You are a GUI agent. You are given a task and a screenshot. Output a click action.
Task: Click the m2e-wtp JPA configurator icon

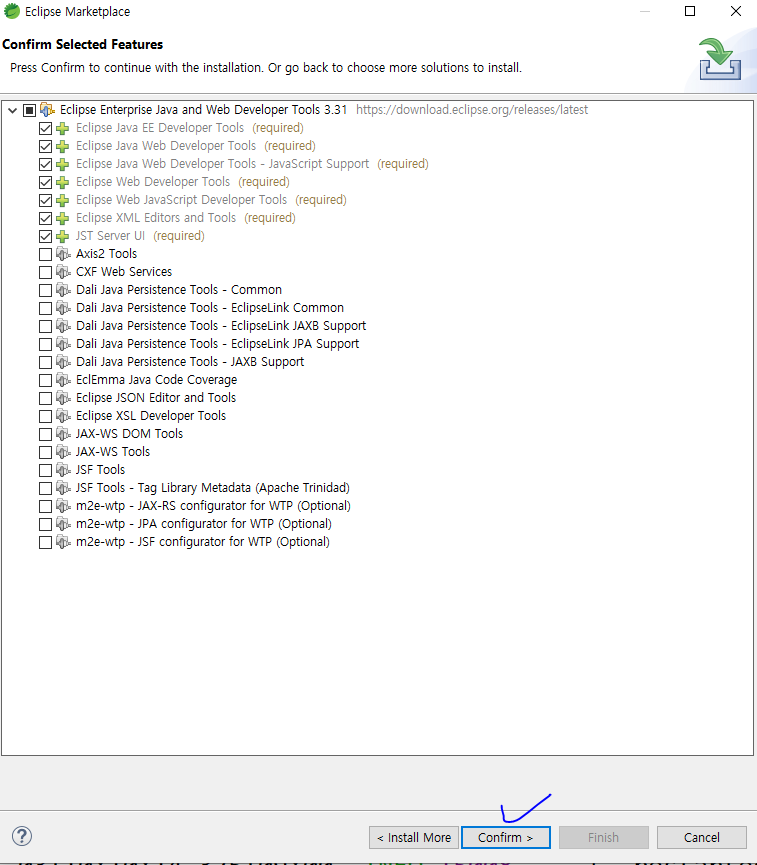[x=63, y=524]
